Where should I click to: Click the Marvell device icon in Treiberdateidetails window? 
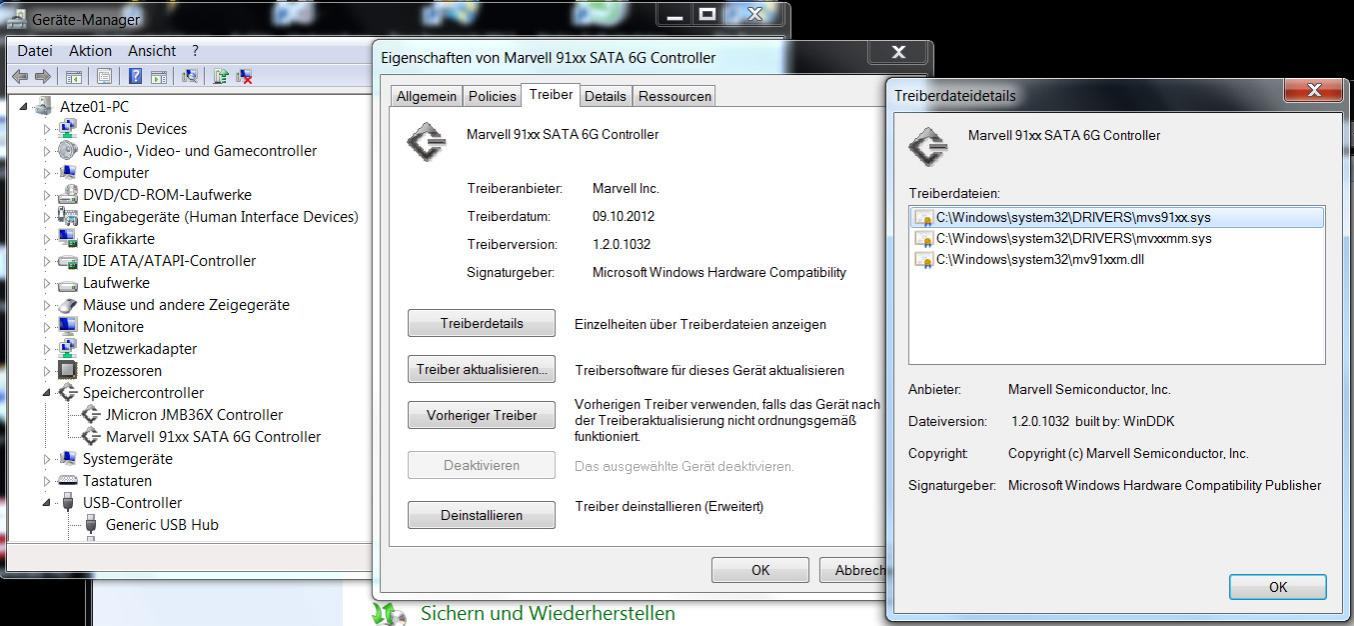928,146
